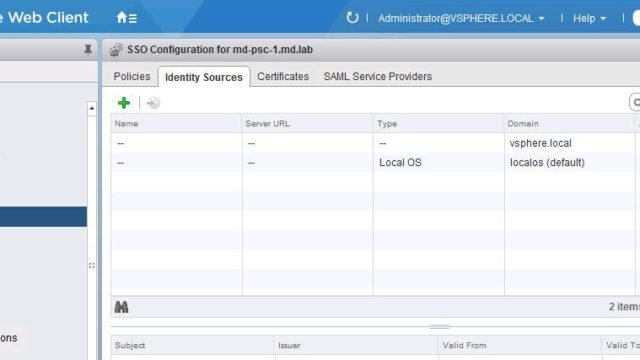Select the highlighted navigator item
Viewport: 640px width, 360px height.
click(43, 217)
